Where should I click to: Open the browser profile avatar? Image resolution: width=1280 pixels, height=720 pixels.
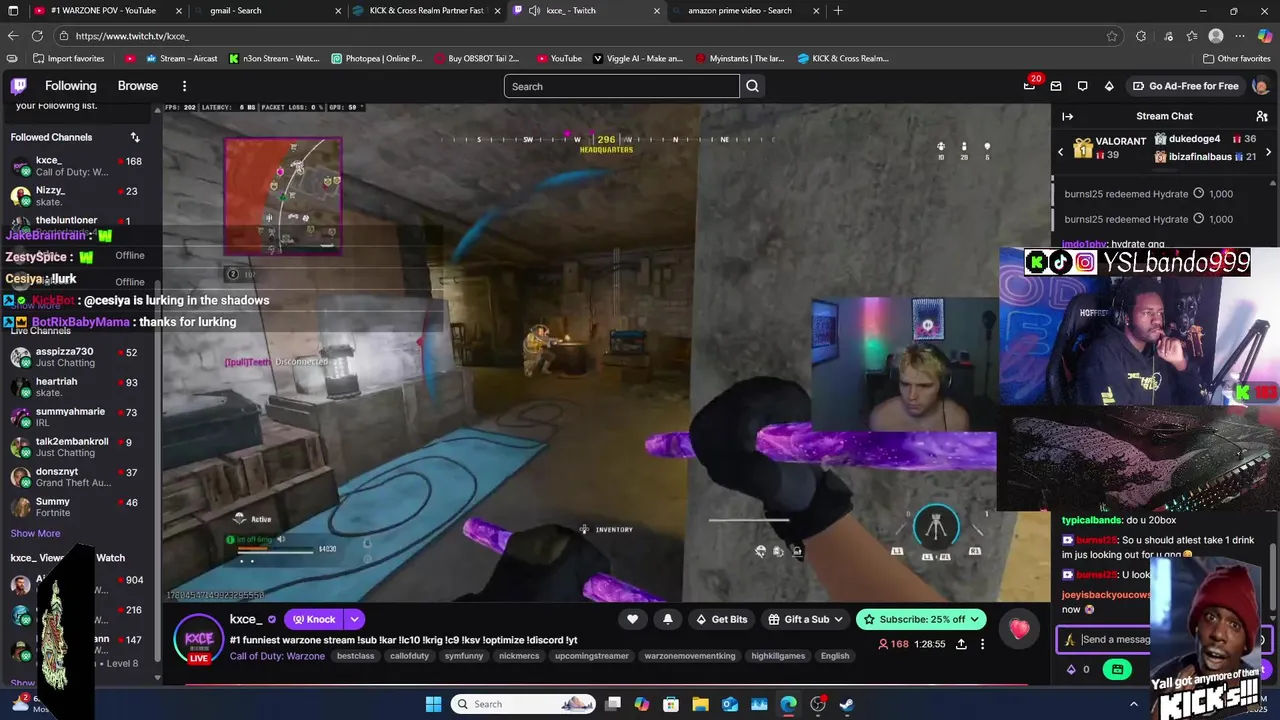coord(1216,36)
